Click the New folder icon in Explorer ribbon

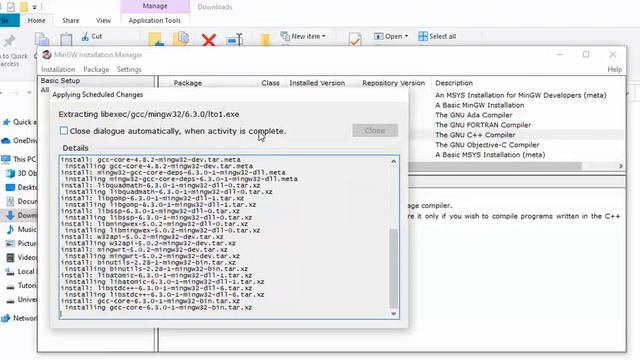[265, 40]
